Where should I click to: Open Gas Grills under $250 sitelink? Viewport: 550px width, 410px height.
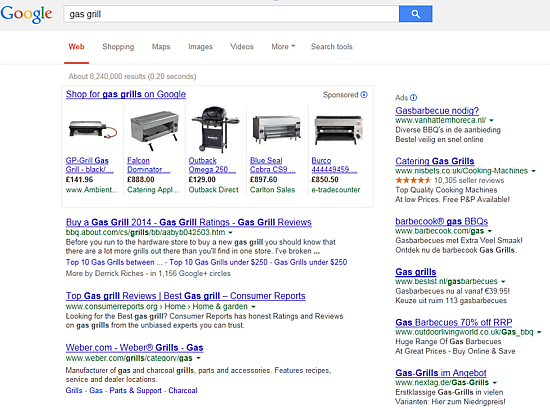pos(310,262)
